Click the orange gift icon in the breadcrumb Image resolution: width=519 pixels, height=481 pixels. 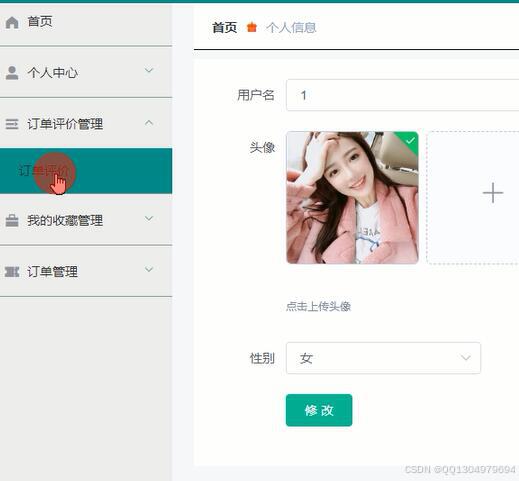[x=252, y=27]
